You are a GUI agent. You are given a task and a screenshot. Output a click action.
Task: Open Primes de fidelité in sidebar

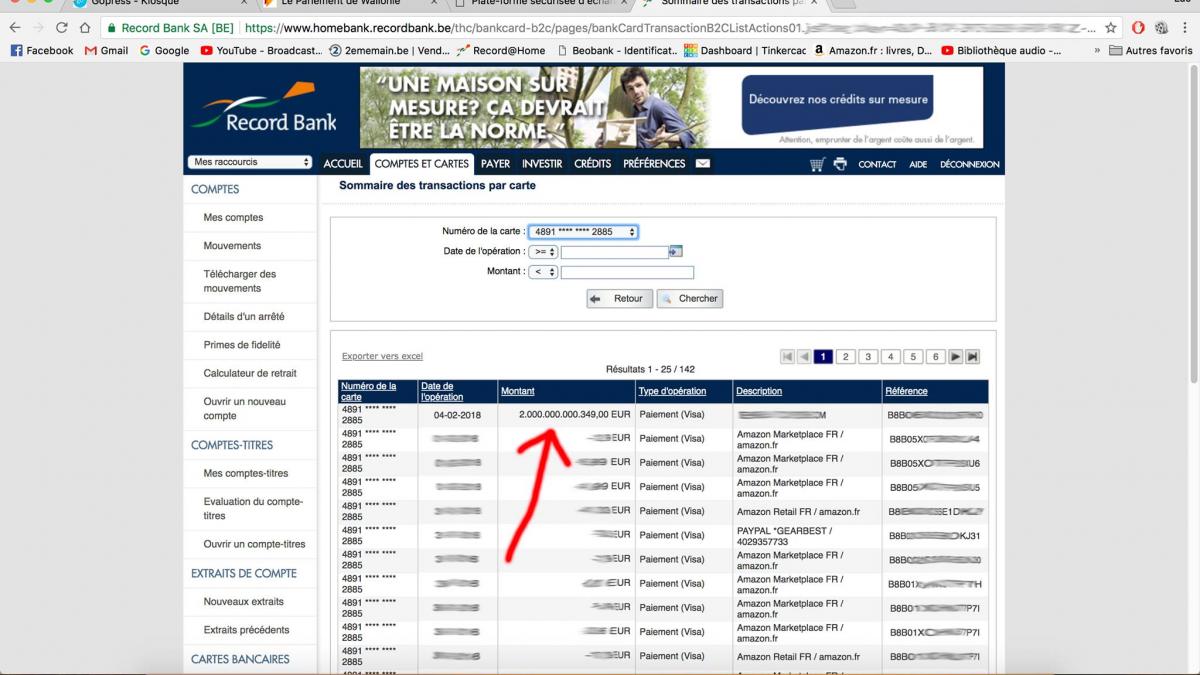tap(242, 345)
